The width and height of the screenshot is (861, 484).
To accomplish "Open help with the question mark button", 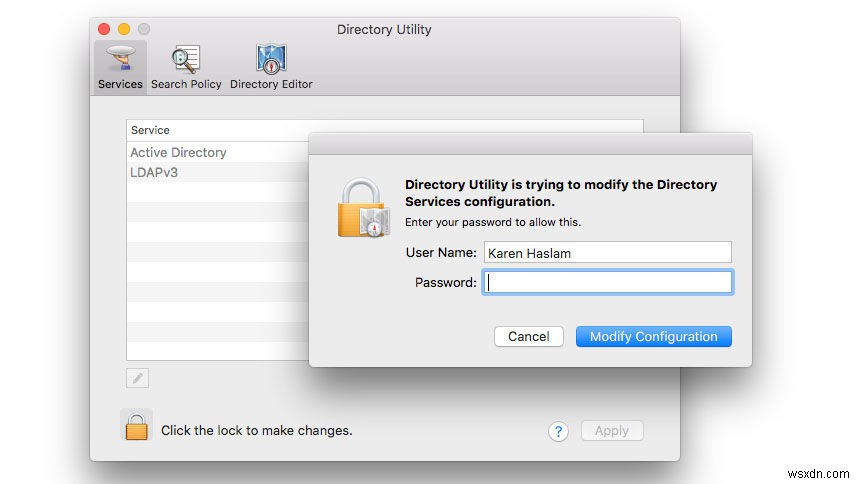I will pos(558,431).
